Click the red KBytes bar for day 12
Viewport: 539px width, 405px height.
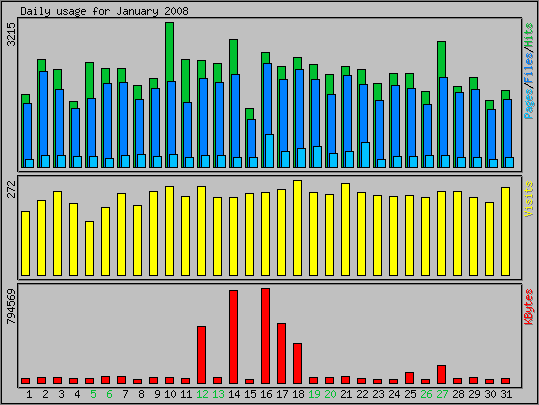201,355
